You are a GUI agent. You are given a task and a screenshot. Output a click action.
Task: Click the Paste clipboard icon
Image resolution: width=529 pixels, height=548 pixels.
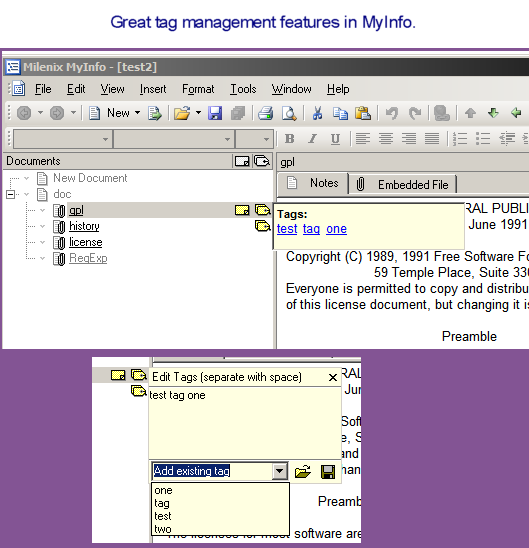tap(363, 113)
